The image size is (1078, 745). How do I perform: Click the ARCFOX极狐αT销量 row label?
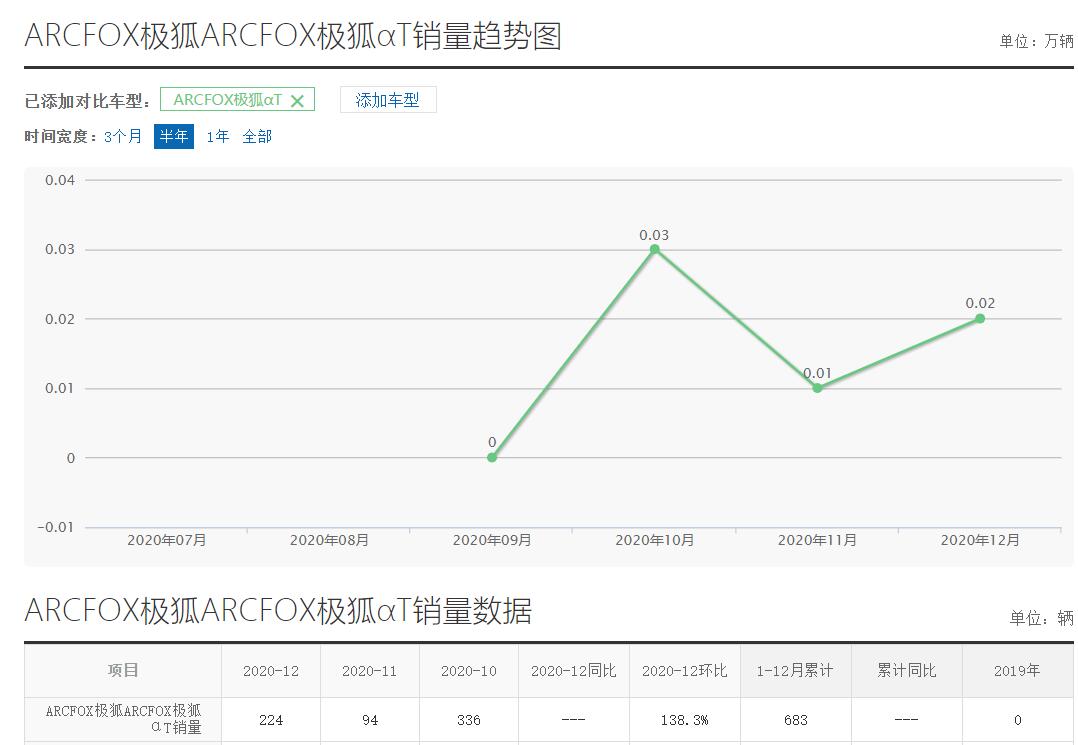point(123,719)
